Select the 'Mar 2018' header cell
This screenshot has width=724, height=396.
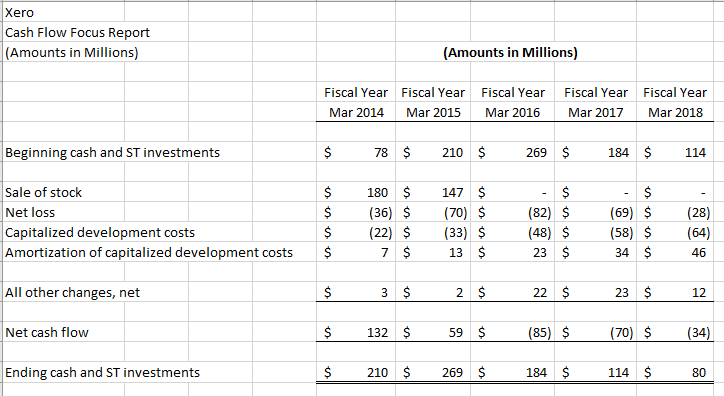click(x=675, y=113)
